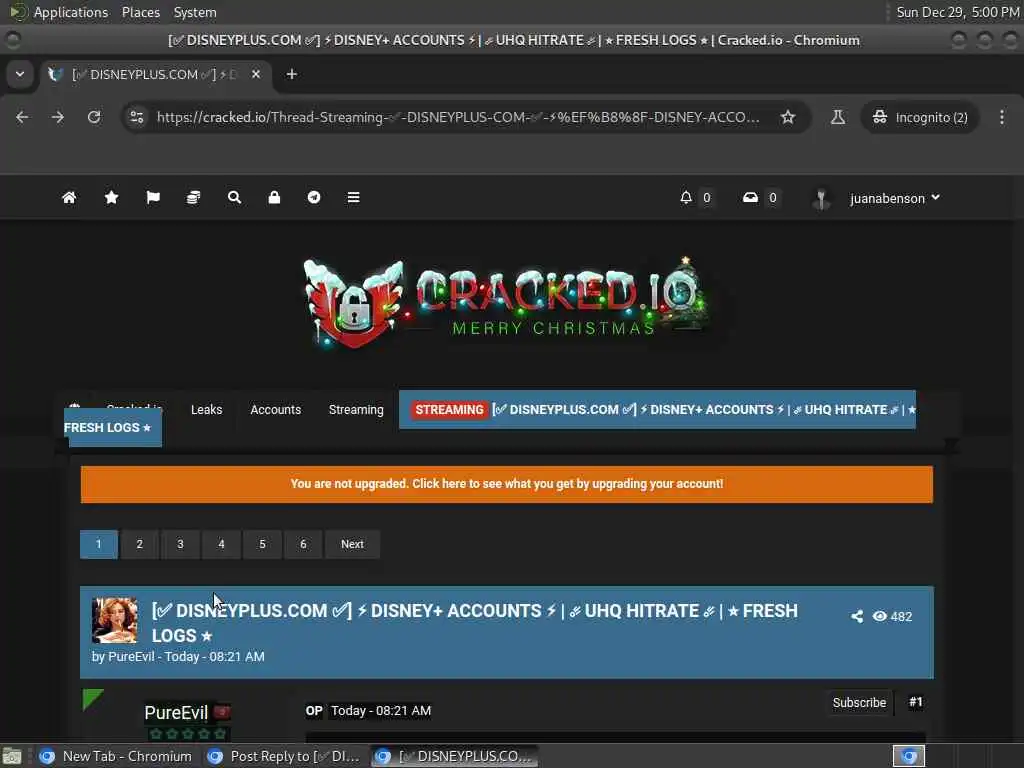The height and width of the screenshot is (768, 1024).
Task: Click the address bar URL field
Action: pos(457,118)
